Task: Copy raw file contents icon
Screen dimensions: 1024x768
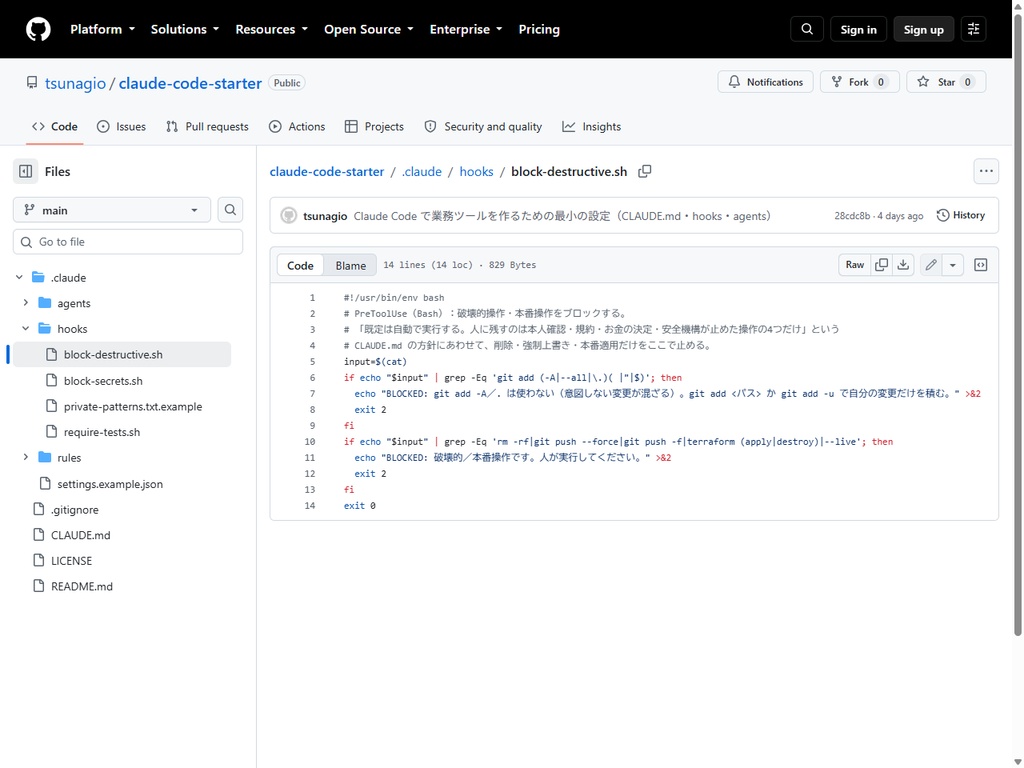Action: point(881,265)
